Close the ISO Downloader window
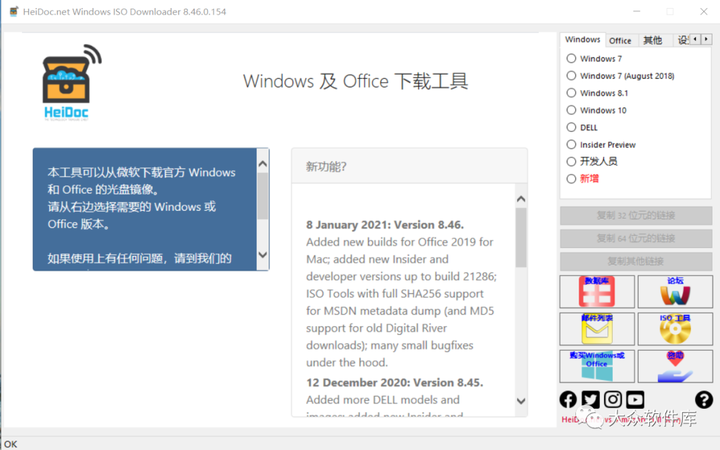The image size is (720, 450). point(703,11)
